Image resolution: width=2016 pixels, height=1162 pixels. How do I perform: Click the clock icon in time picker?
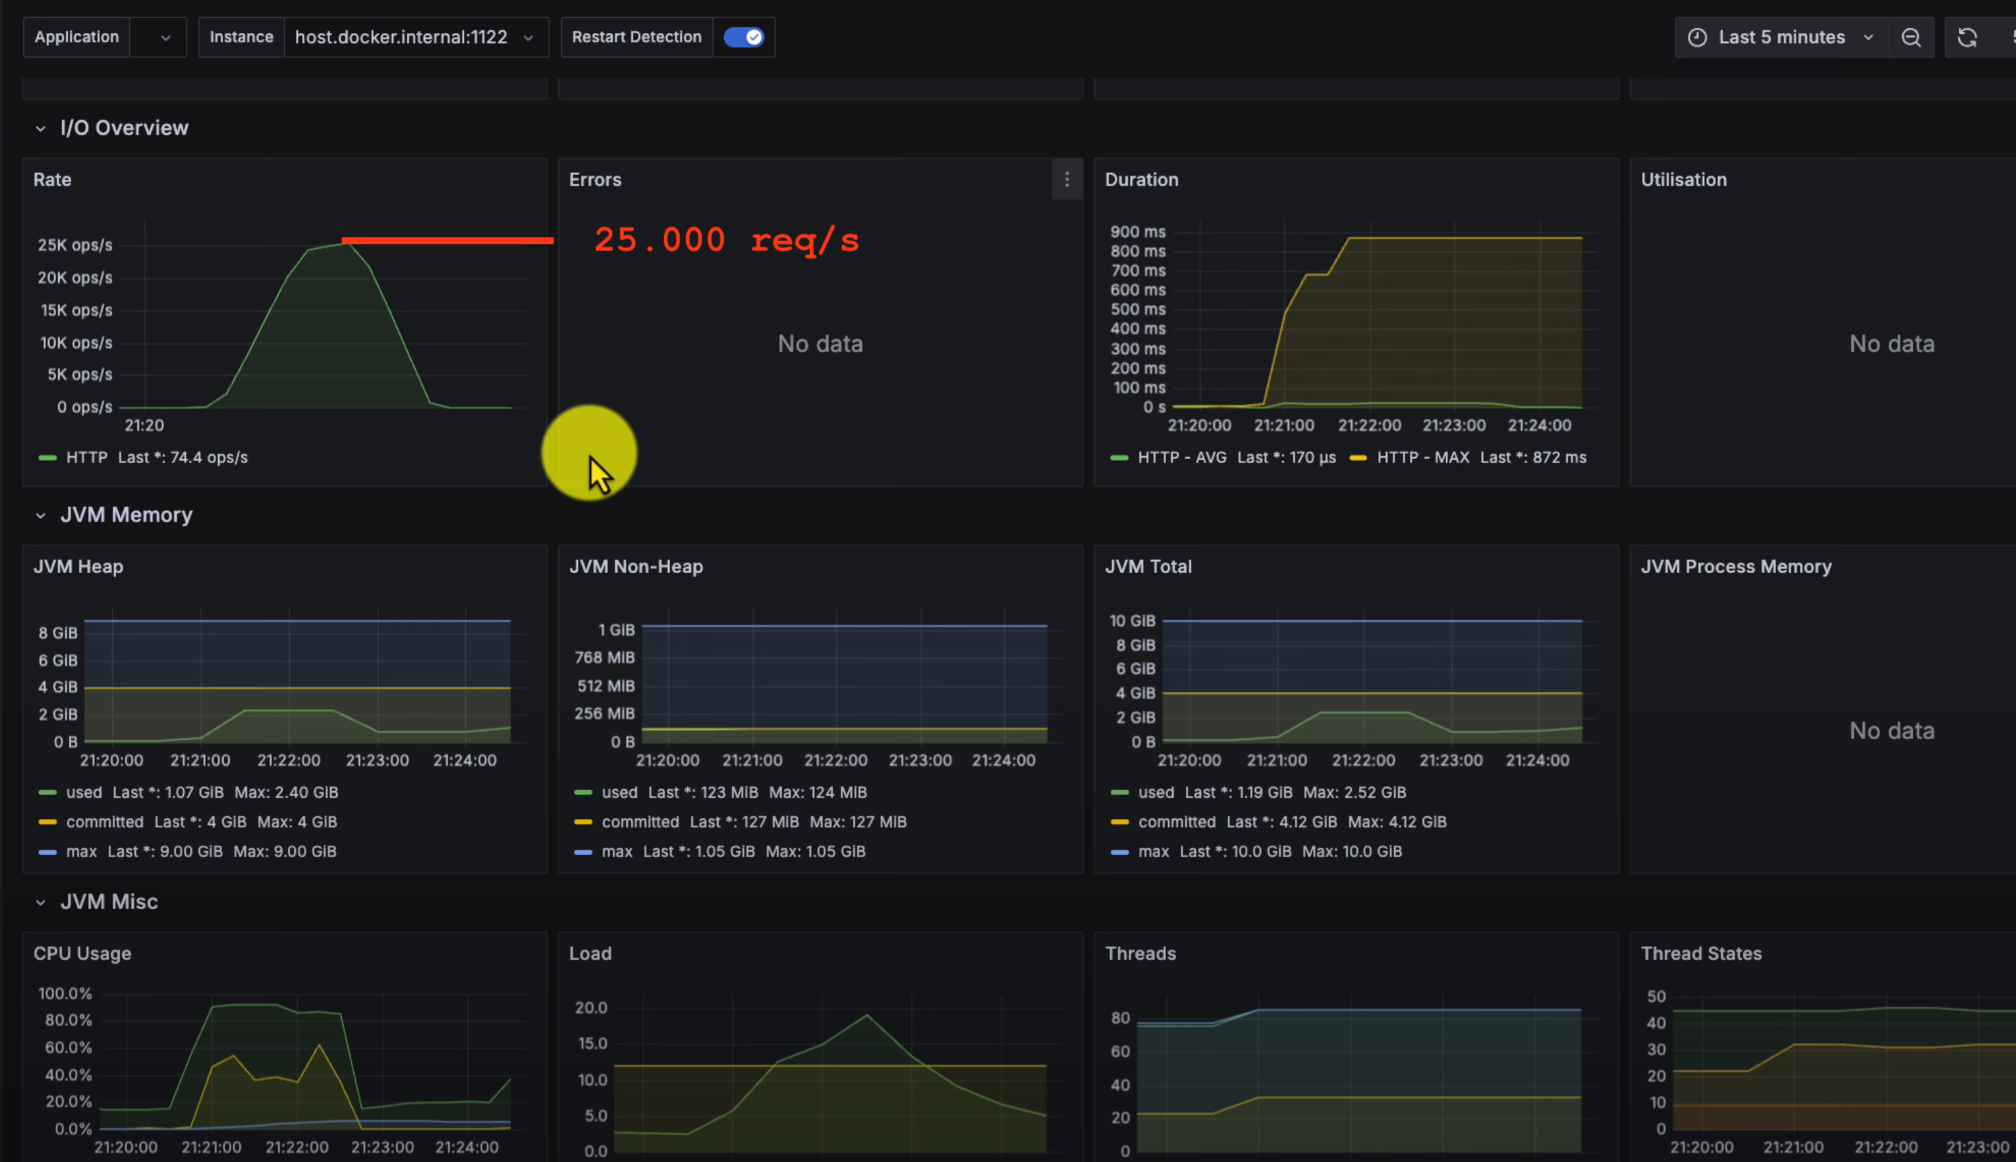1697,37
